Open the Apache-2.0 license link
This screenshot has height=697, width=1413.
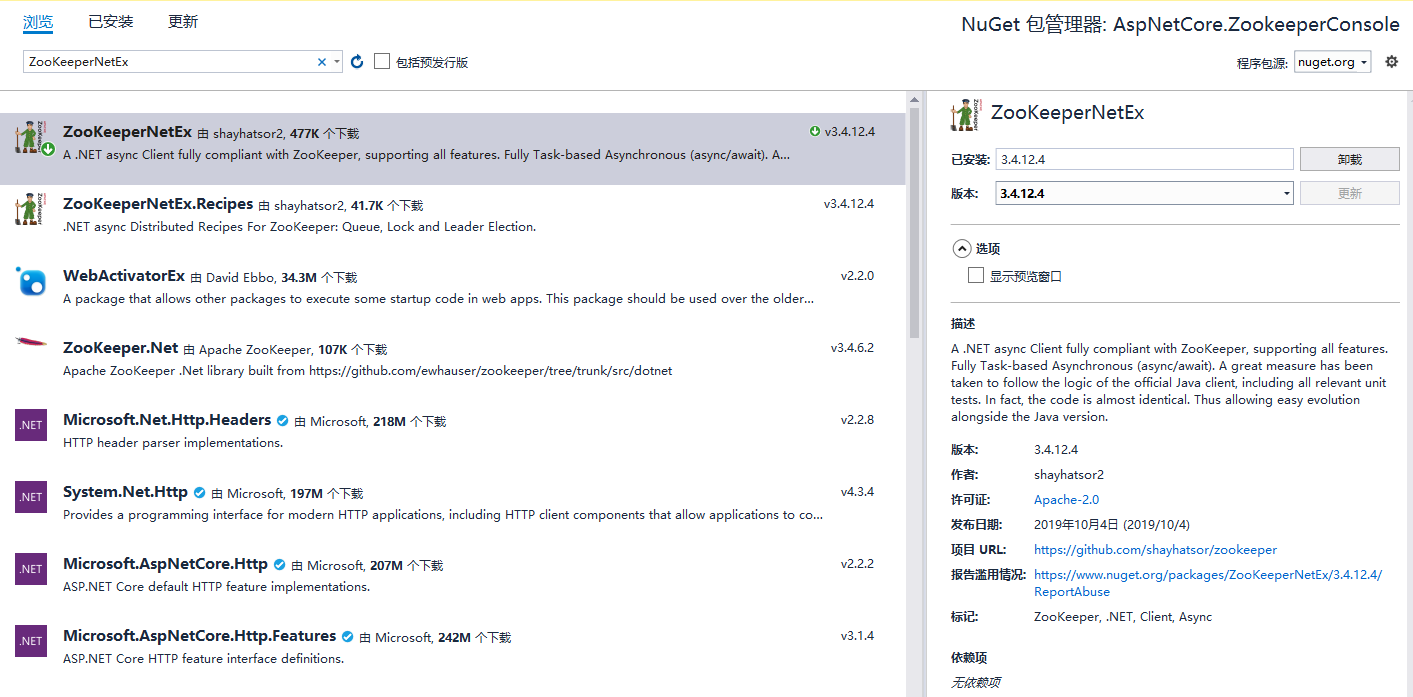pyautogui.click(x=1066, y=500)
